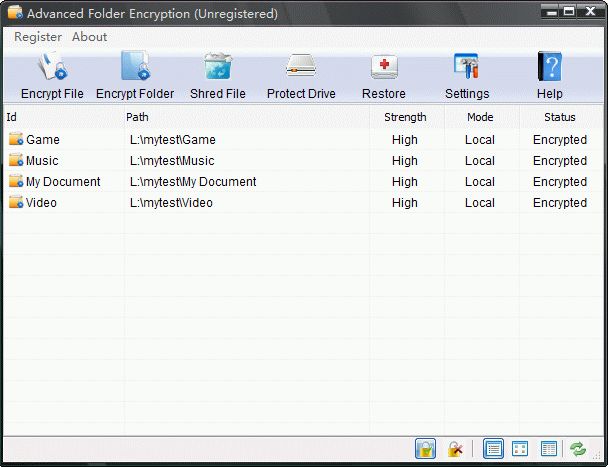Click the green refresh arrows icon
Image resolution: width=608 pixels, height=467 pixels.
pos(578,449)
